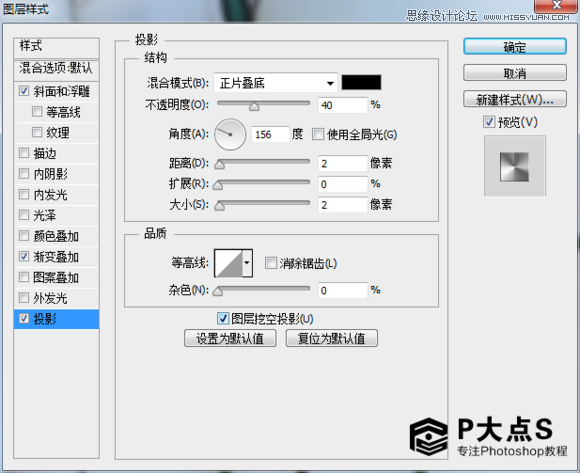Click the 距离 distance slider handle
The image size is (580, 473).
220,165
